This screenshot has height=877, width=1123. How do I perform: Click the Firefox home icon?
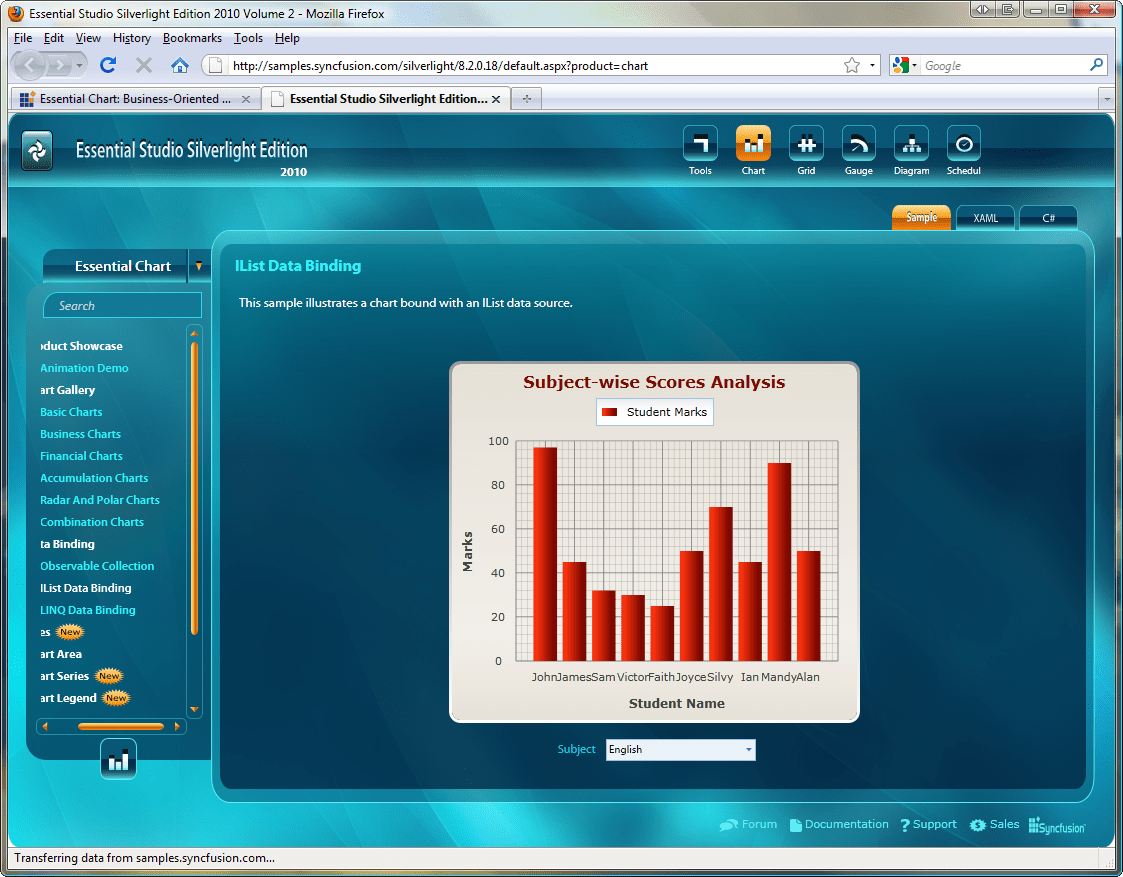(x=181, y=64)
